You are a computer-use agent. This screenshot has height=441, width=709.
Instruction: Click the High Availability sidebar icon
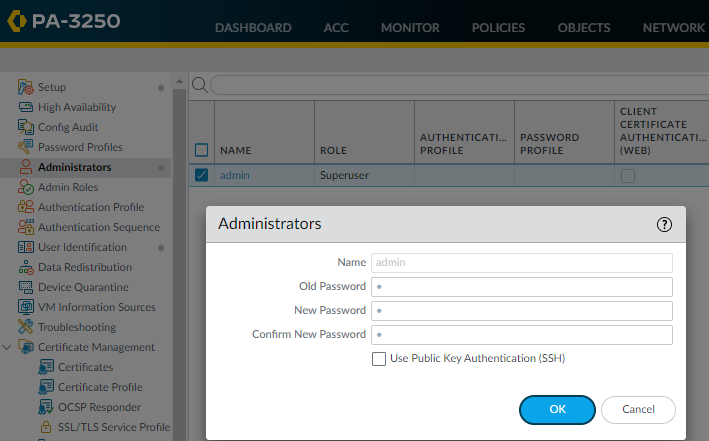26,107
